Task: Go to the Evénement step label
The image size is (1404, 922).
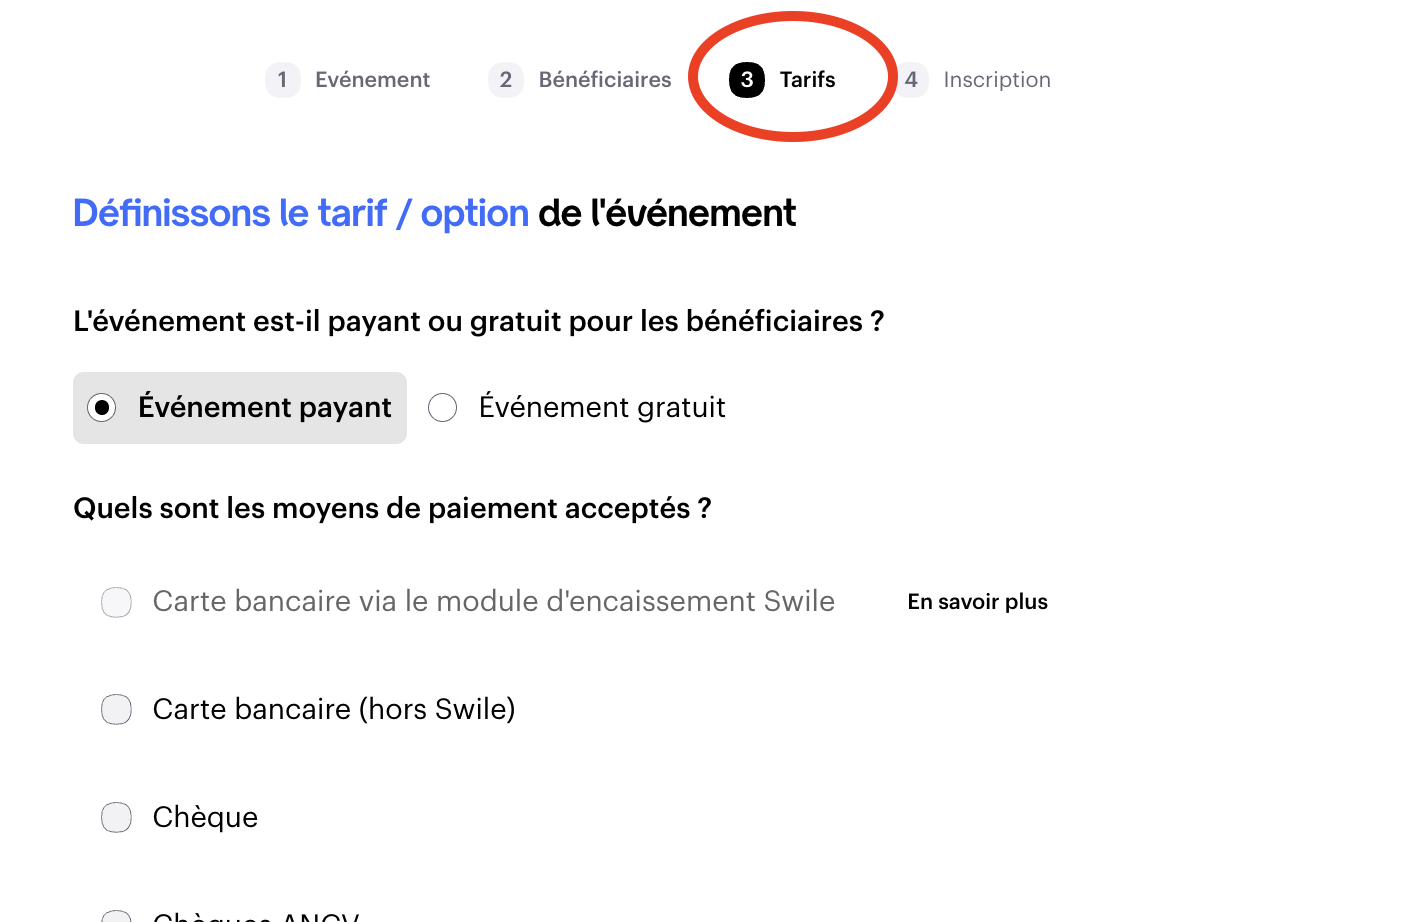Action: click(x=372, y=80)
